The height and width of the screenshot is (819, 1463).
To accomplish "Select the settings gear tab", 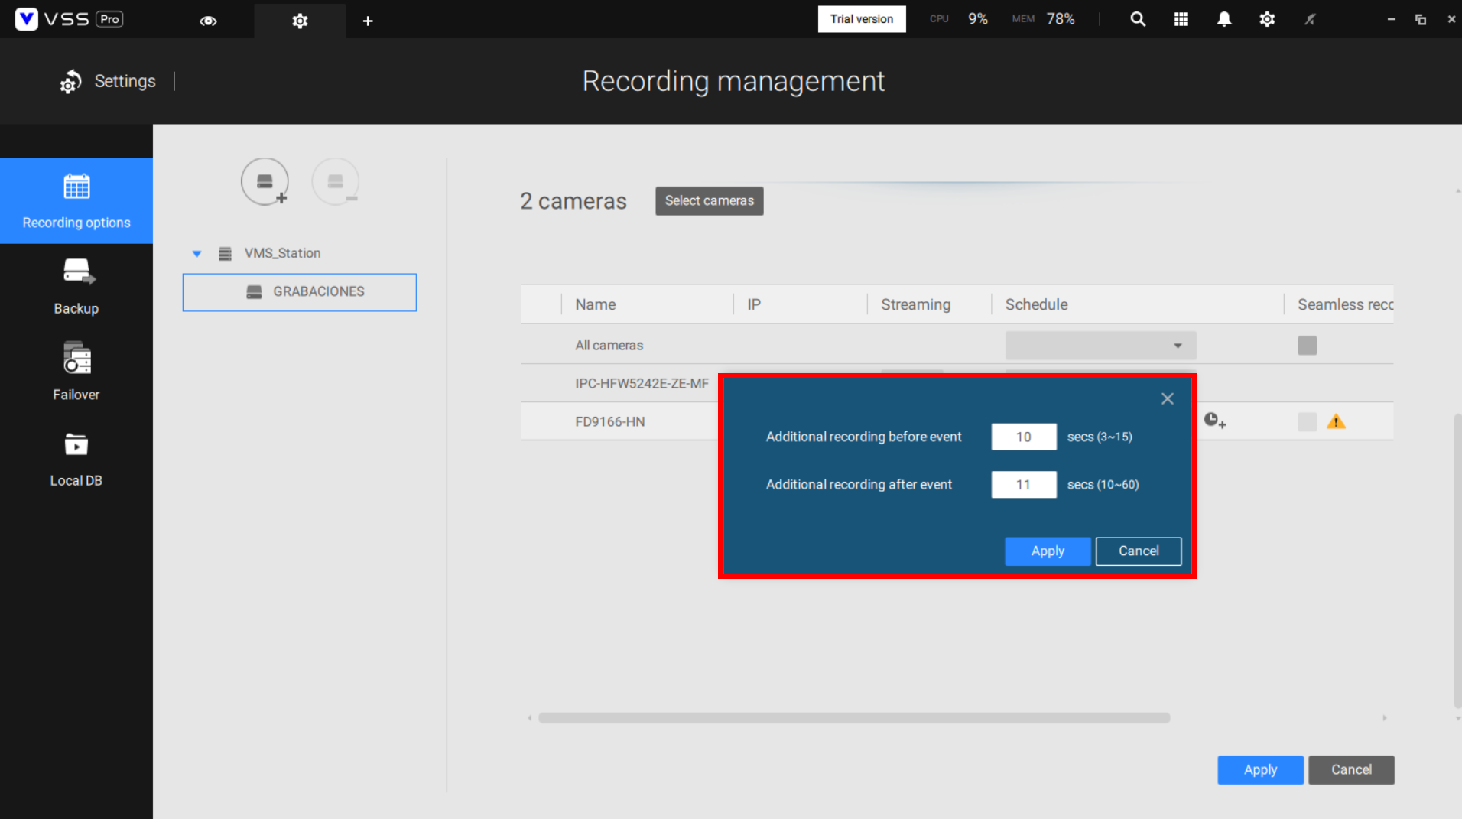I will click(300, 20).
